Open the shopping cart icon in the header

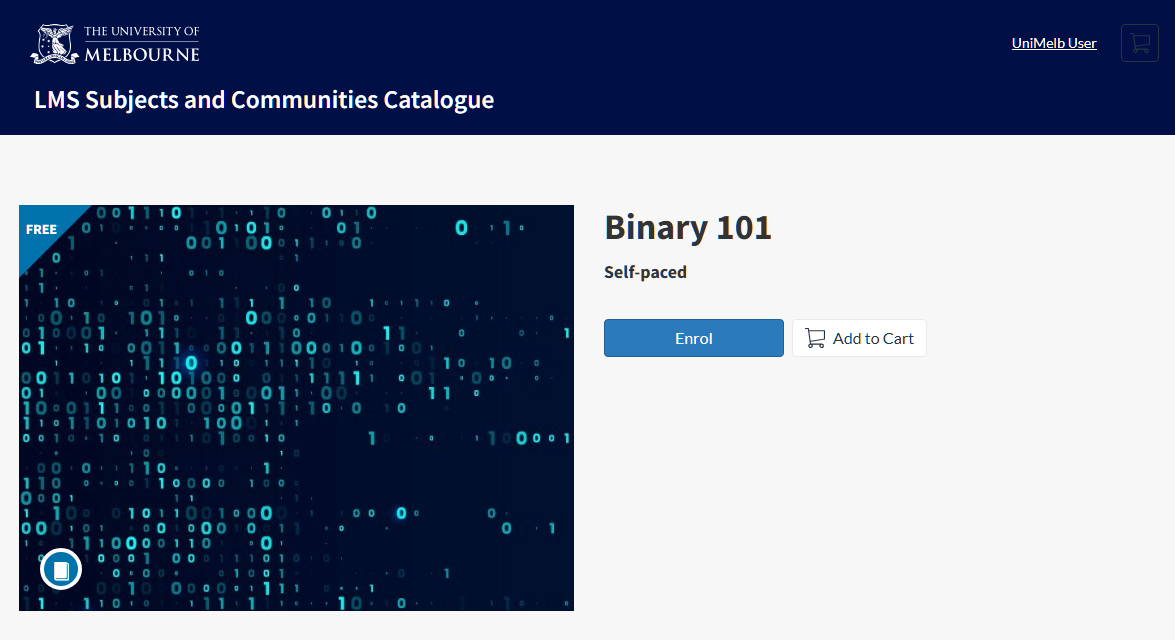point(1139,43)
